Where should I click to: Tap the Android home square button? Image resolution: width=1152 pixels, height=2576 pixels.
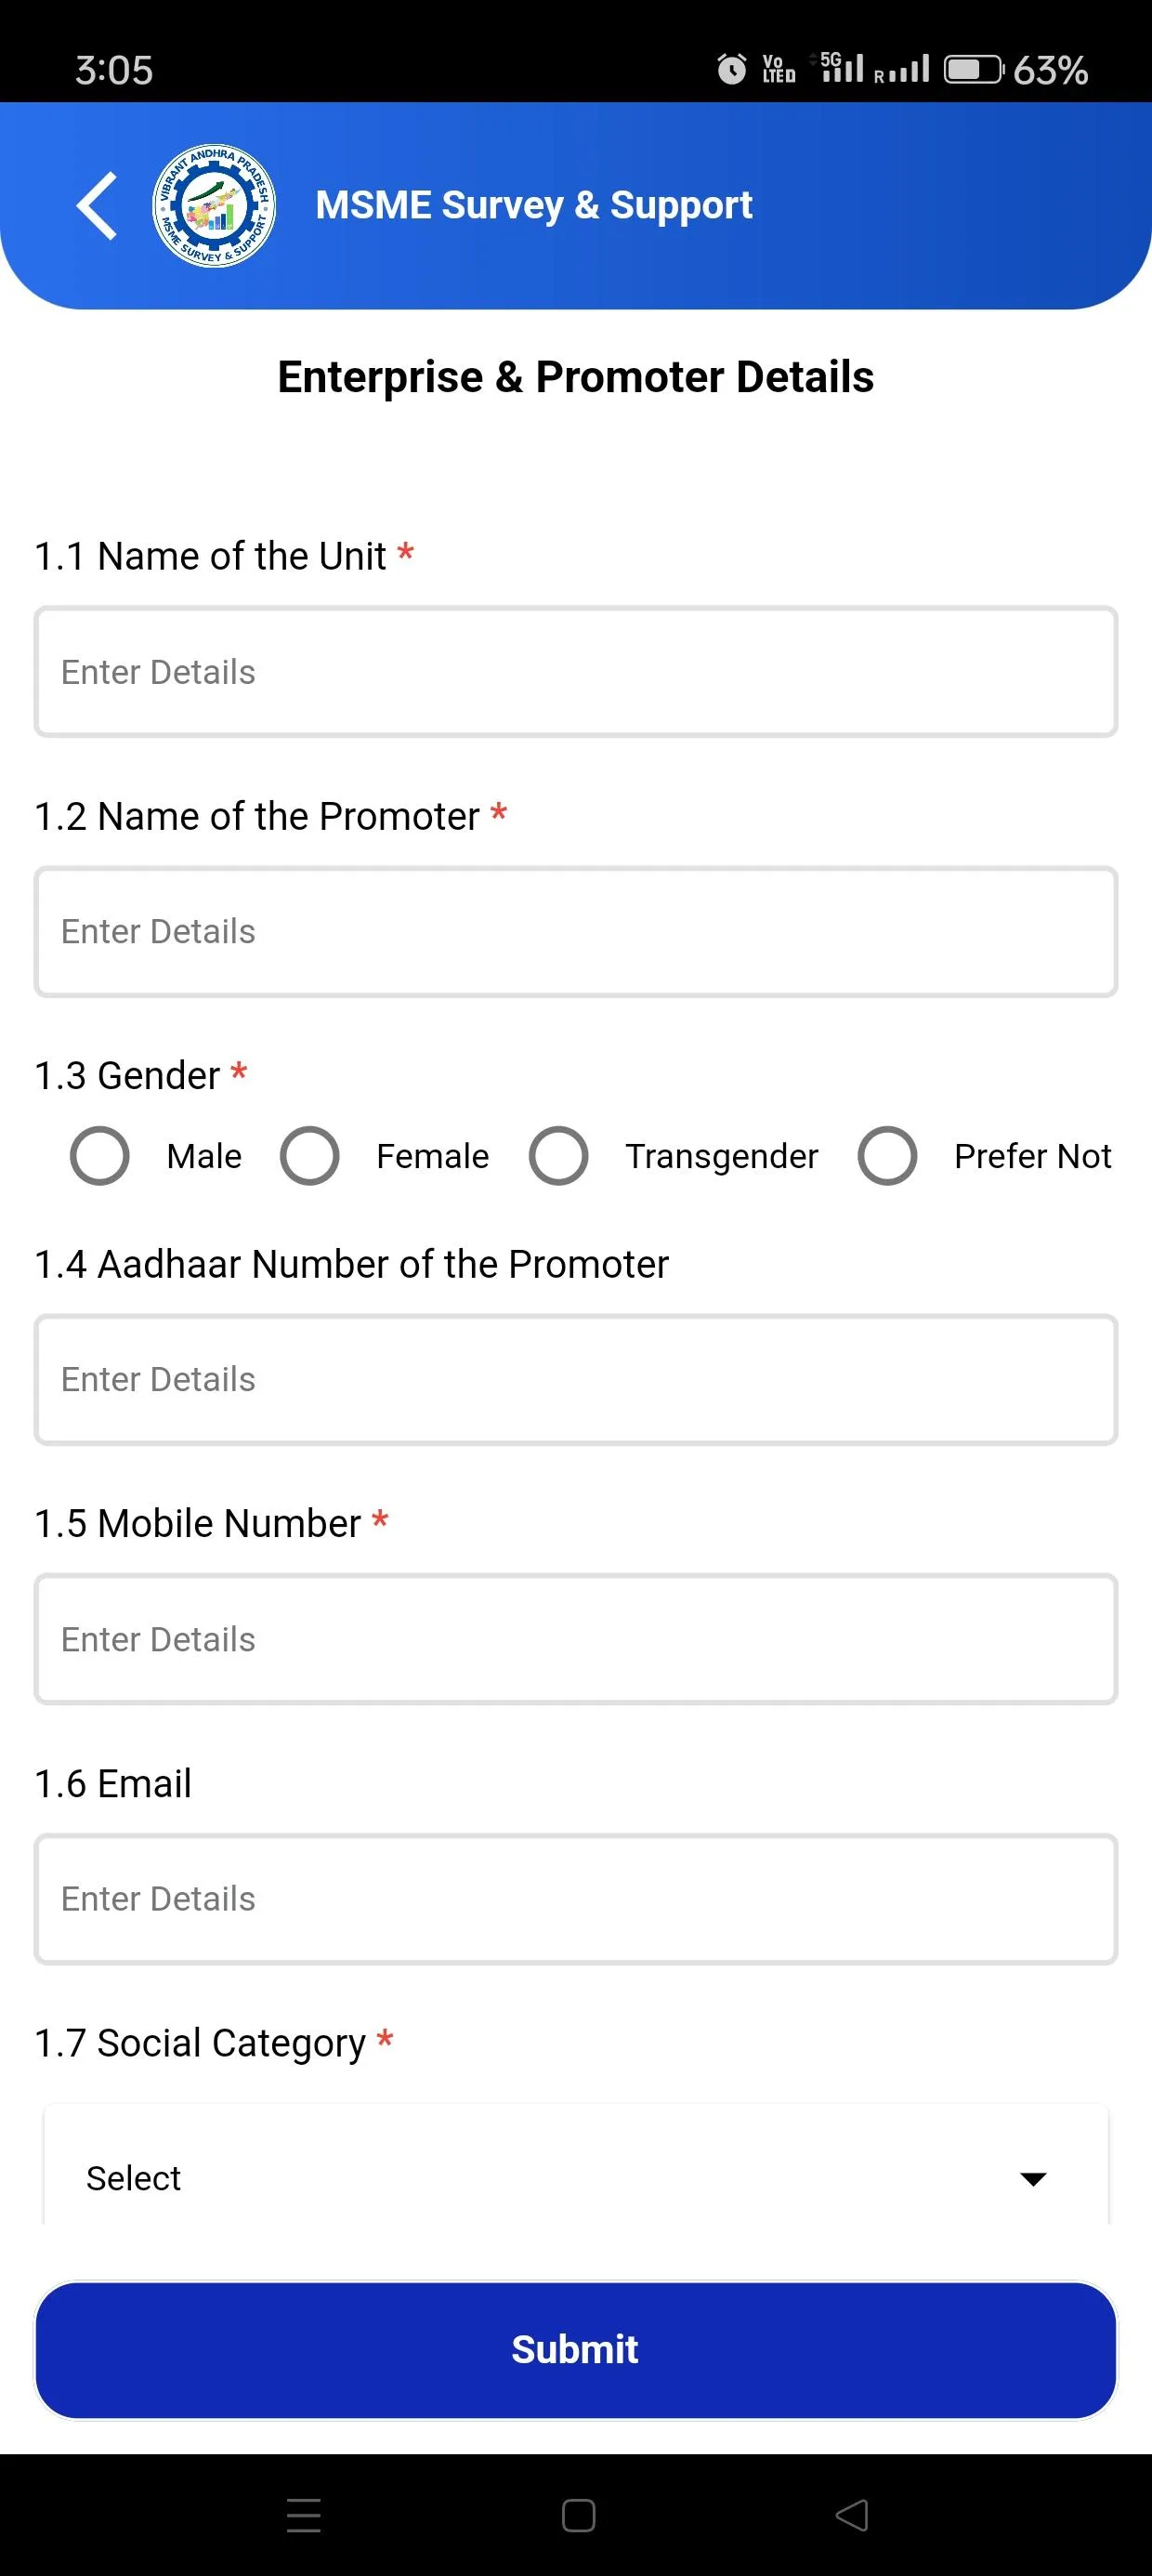578,2514
